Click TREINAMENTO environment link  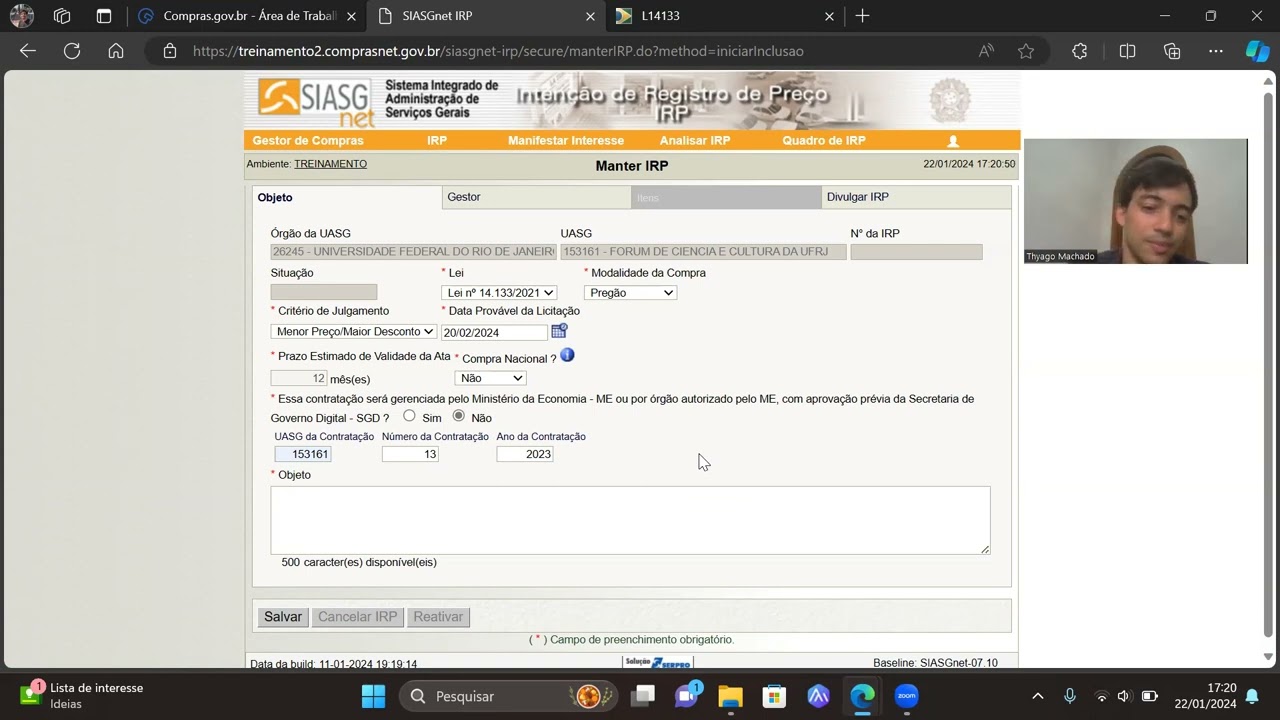coord(330,164)
